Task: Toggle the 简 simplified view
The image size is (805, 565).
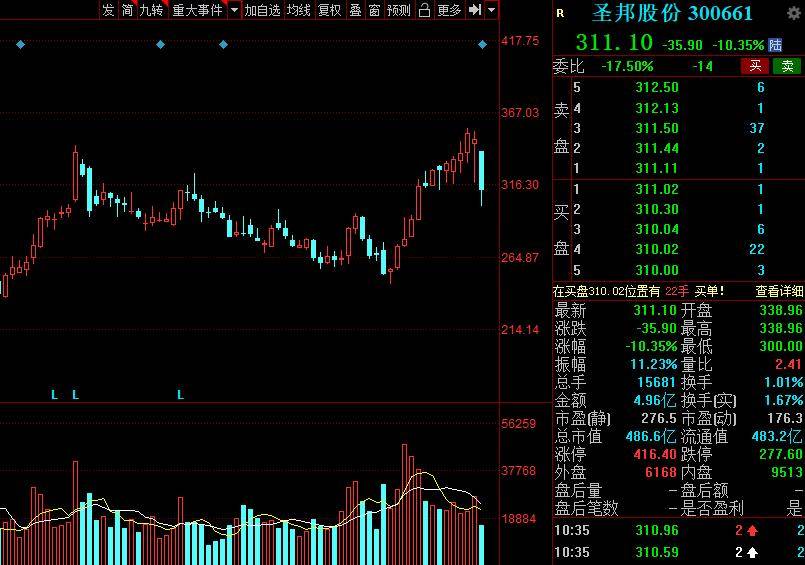Action: click(x=127, y=10)
